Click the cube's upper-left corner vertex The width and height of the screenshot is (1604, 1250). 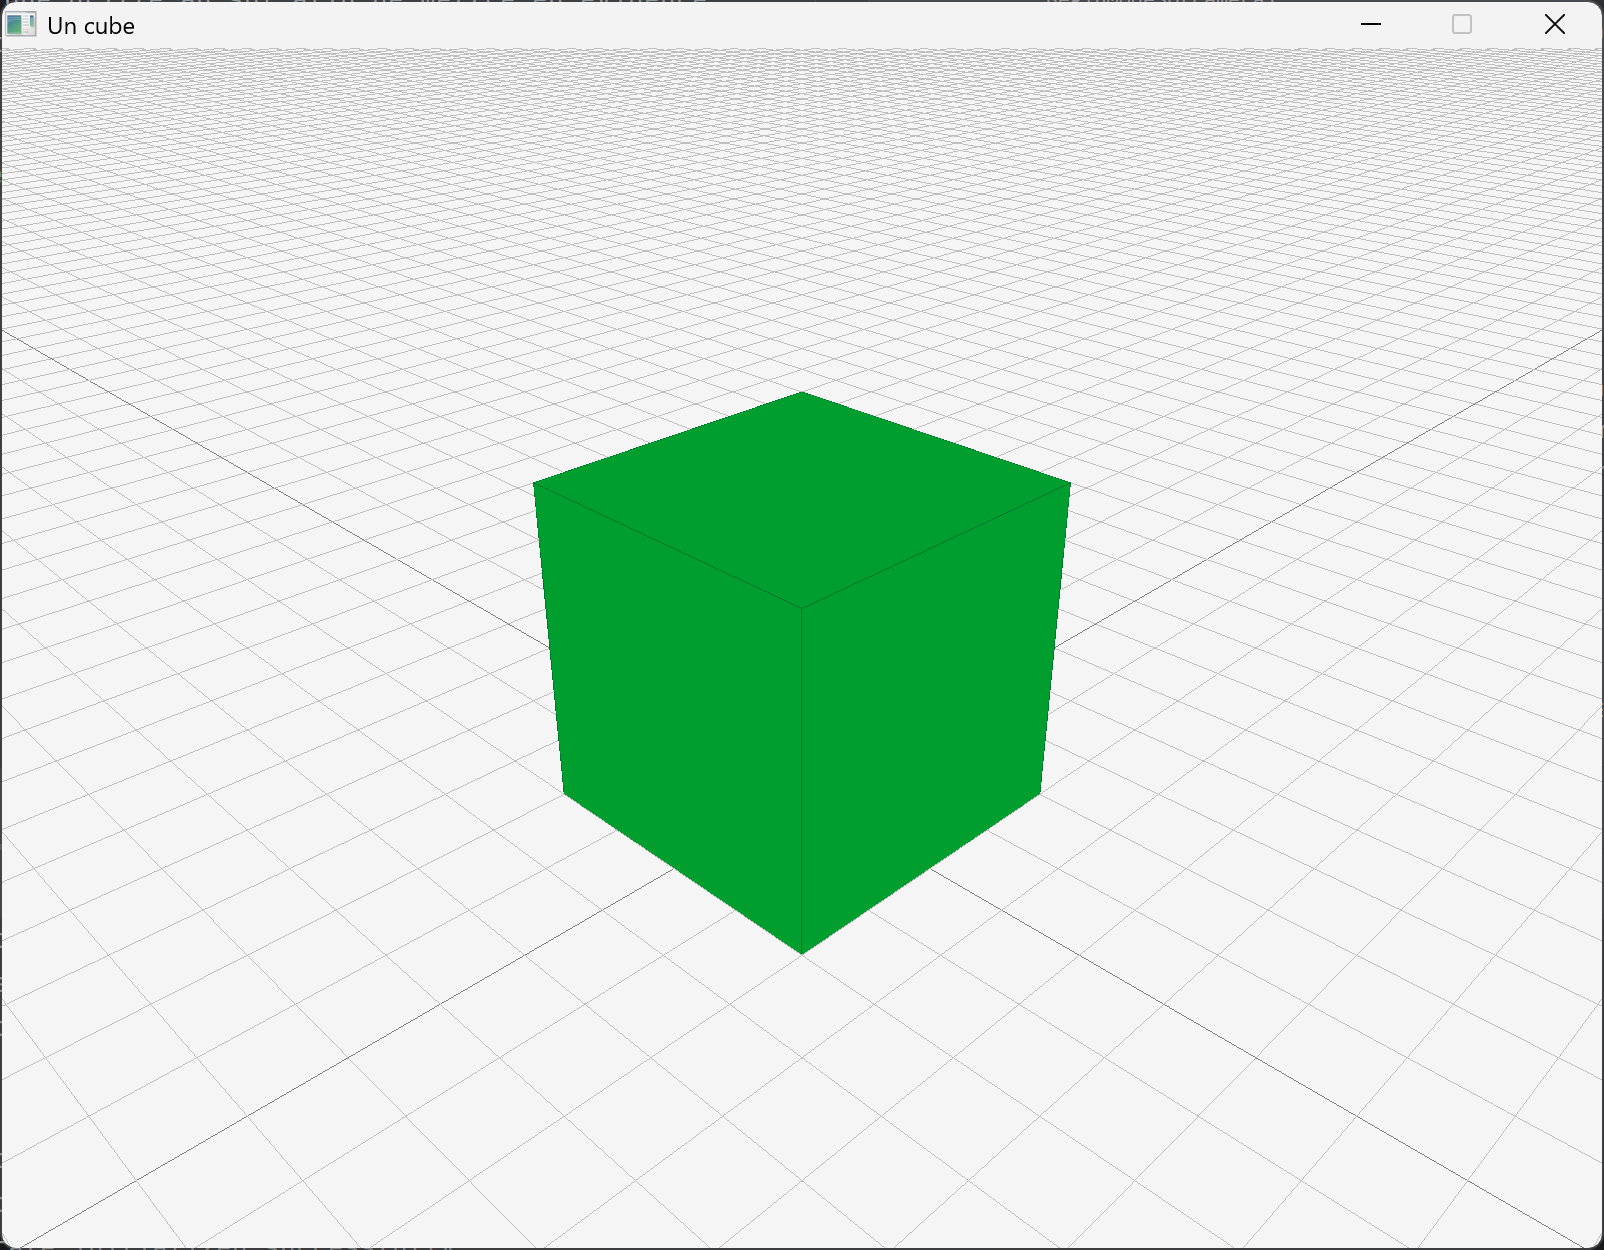tap(535, 485)
